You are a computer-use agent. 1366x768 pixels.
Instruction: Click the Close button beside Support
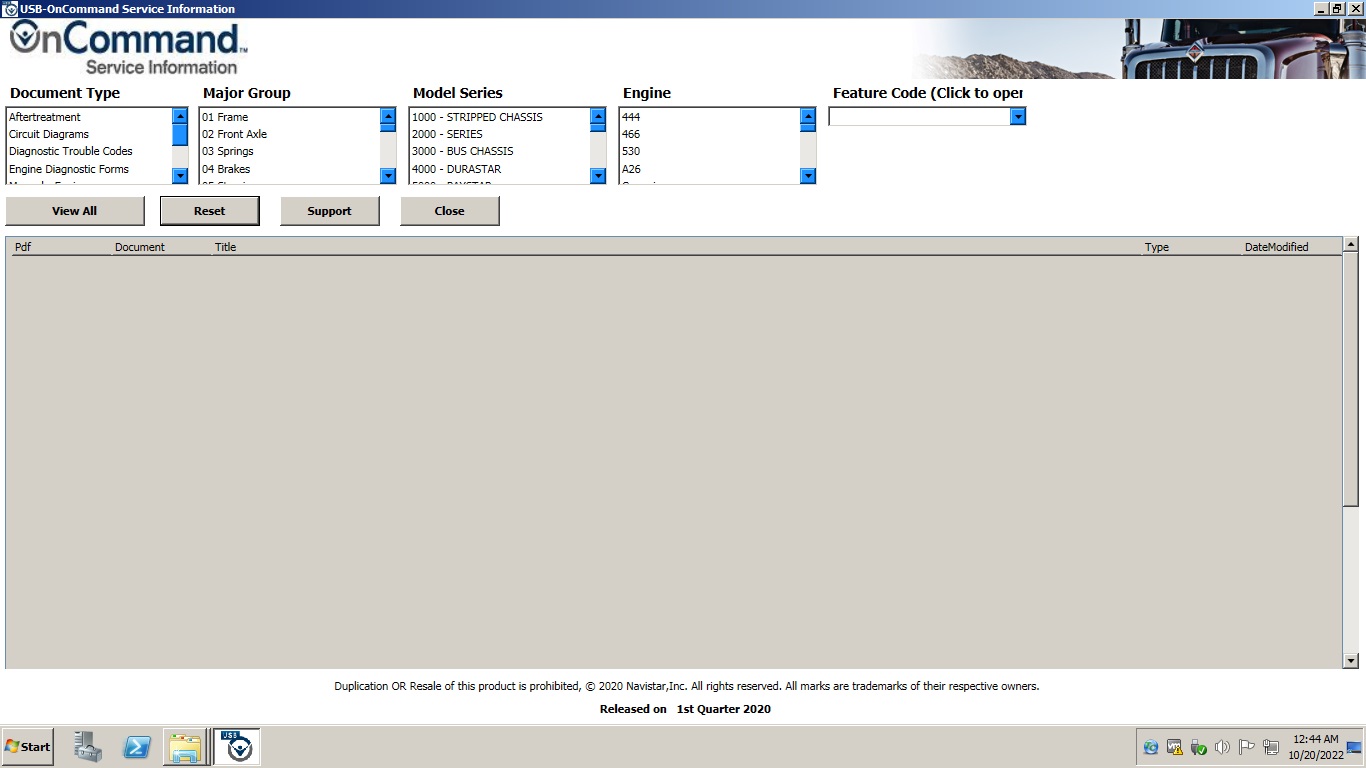point(450,211)
